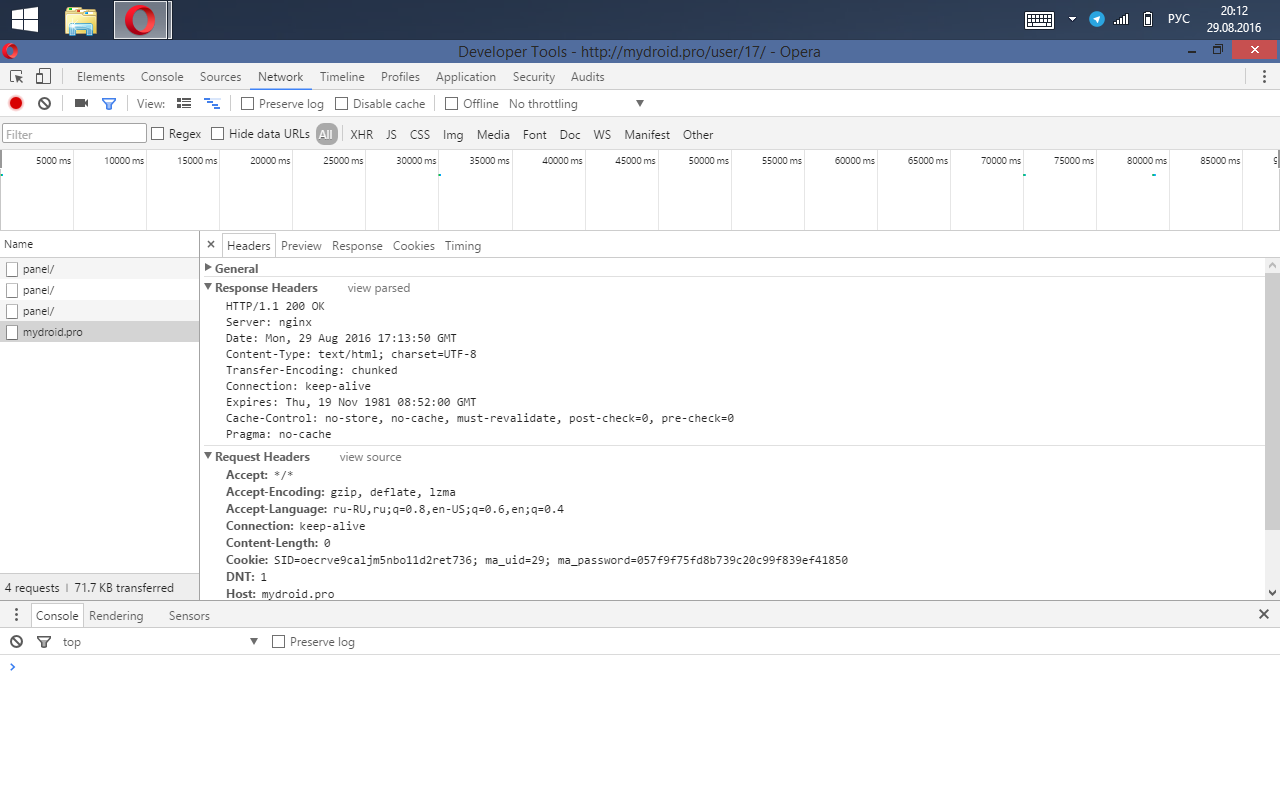Toggle the network filter funnel icon

(x=109, y=103)
